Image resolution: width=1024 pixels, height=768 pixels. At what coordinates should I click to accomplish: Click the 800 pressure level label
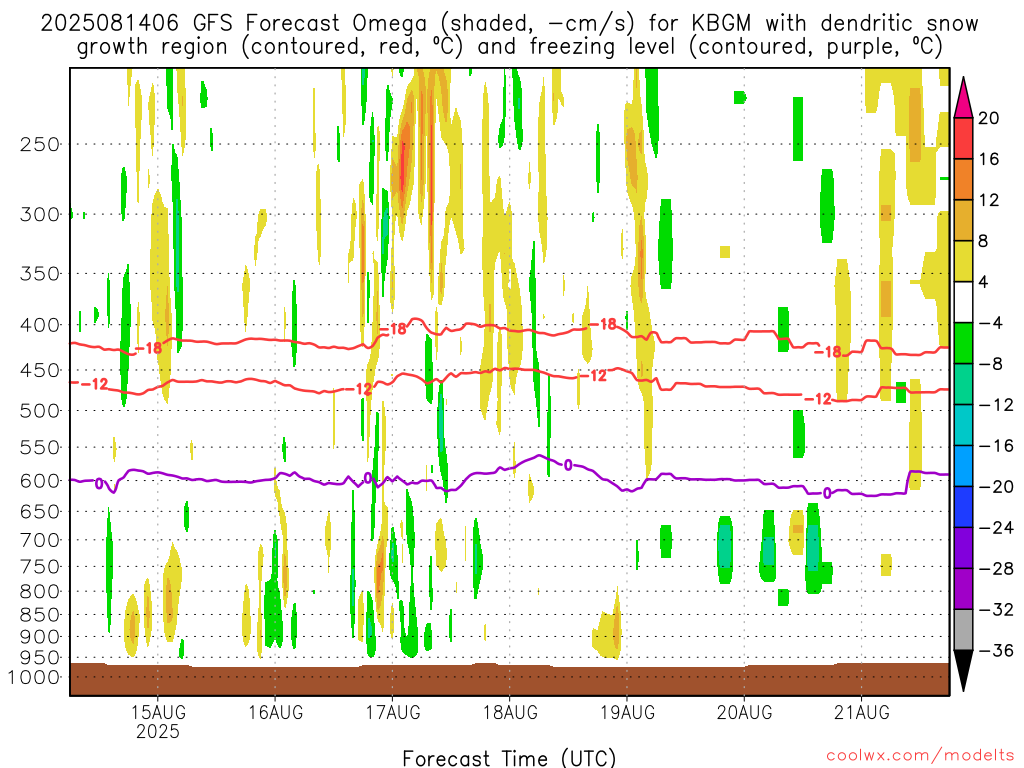click(x=40, y=592)
